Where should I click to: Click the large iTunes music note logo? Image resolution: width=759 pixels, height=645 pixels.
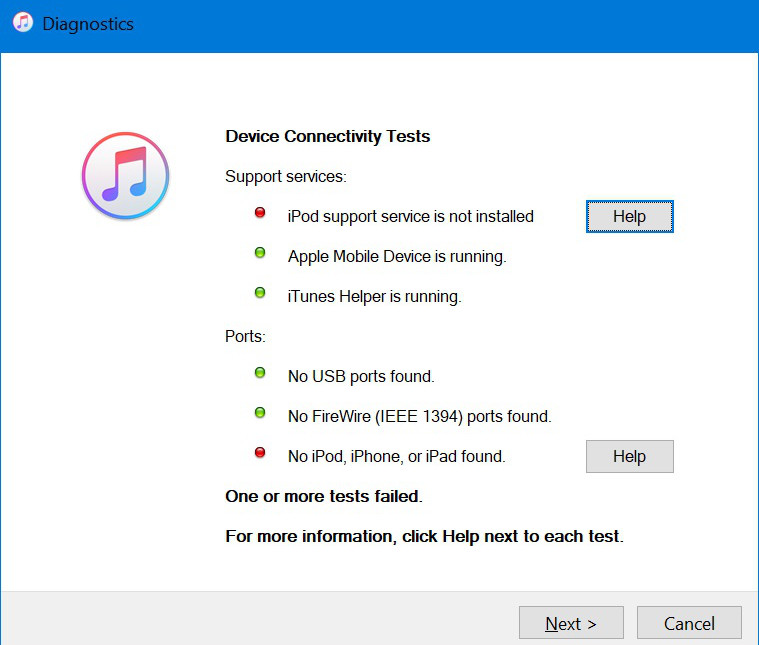(x=126, y=175)
